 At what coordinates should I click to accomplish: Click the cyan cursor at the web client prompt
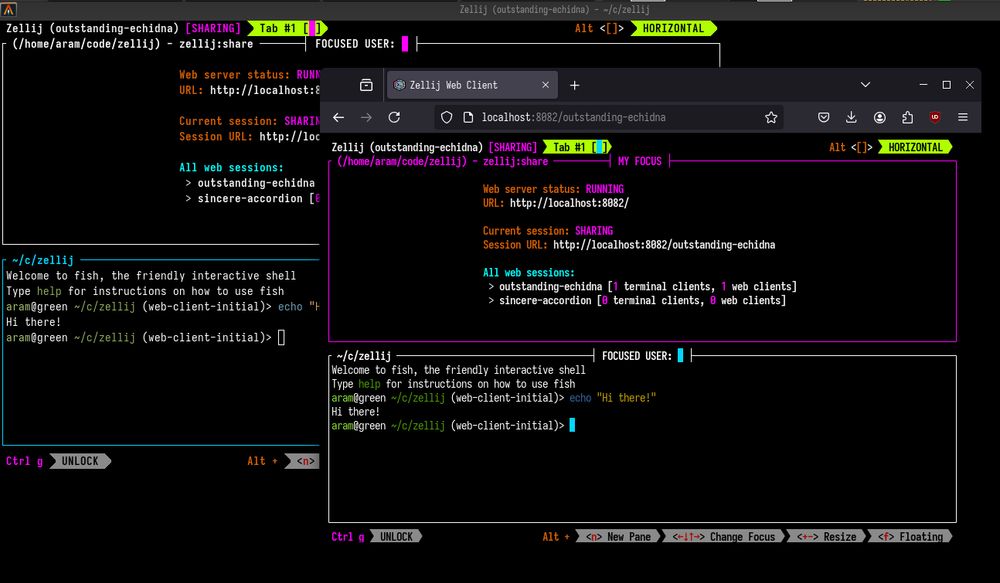(x=572, y=425)
